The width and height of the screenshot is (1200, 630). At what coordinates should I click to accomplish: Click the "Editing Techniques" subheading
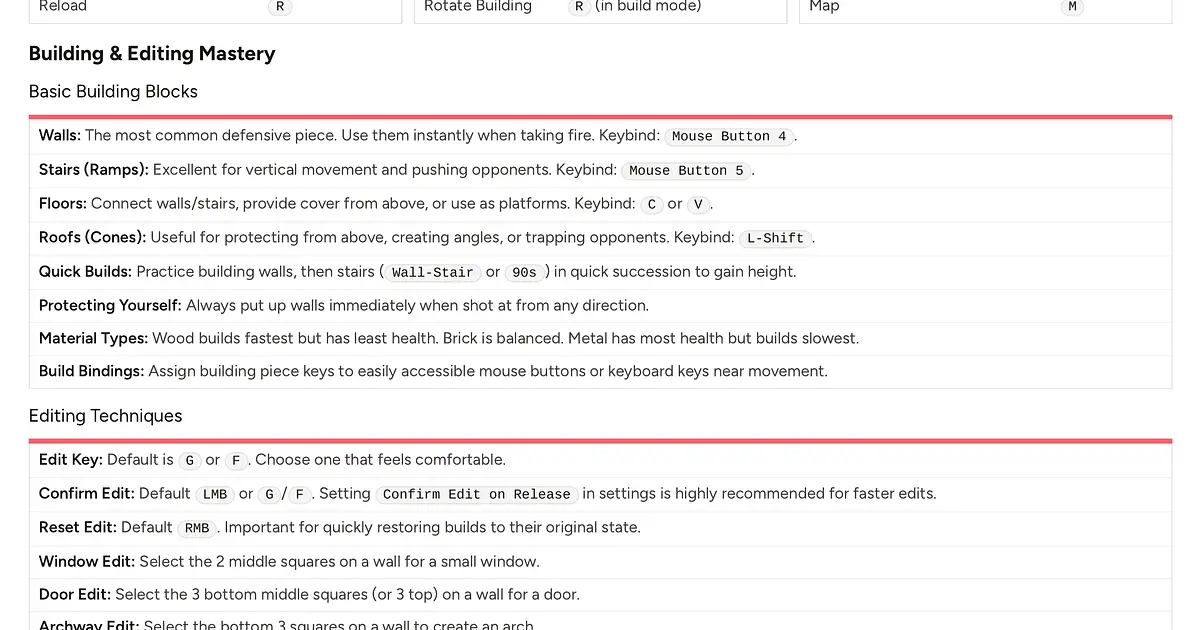[x=105, y=416]
